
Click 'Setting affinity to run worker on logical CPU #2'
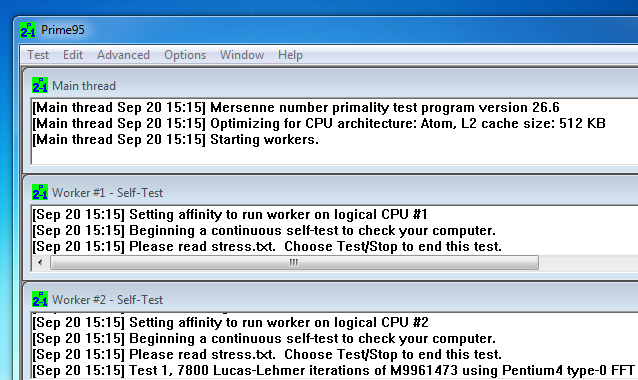[230, 323]
